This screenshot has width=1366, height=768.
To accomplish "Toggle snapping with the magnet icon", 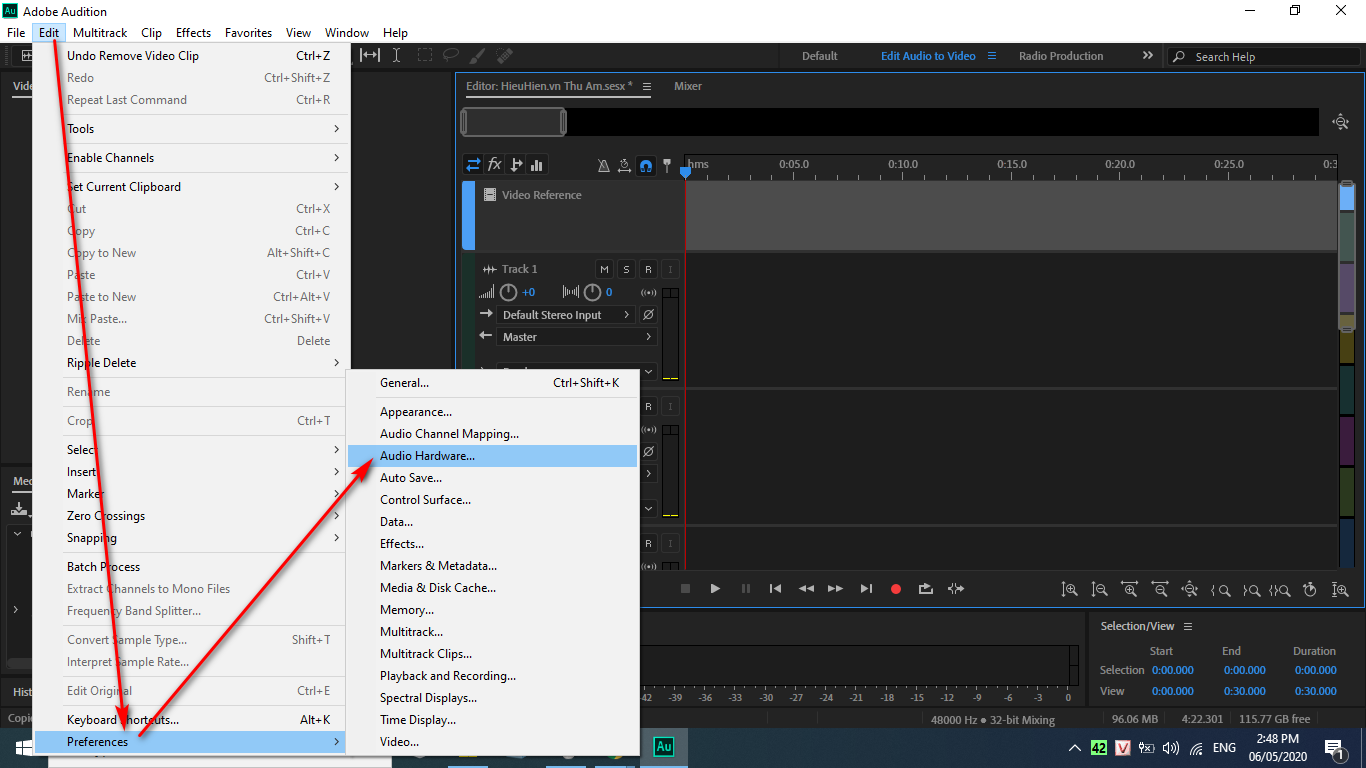I will [645, 164].
